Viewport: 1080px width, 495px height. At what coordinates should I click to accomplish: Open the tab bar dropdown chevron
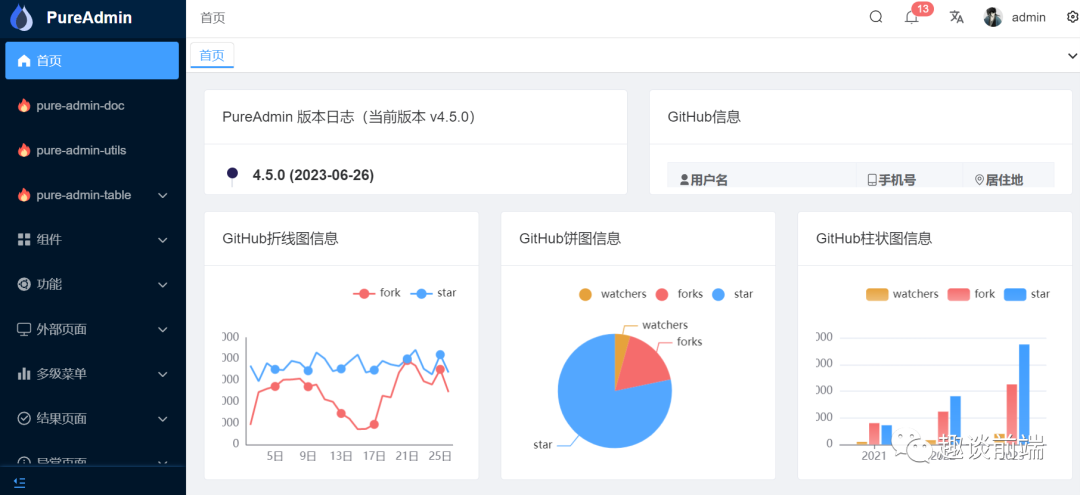tap(1072, 56)
